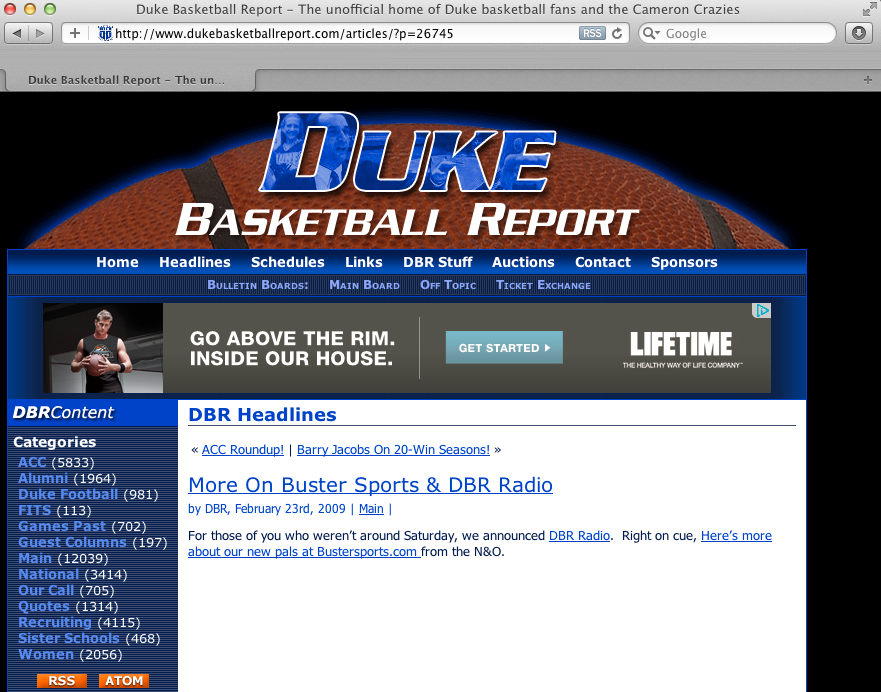Click the GET STARTED ad button

(504, 348)
